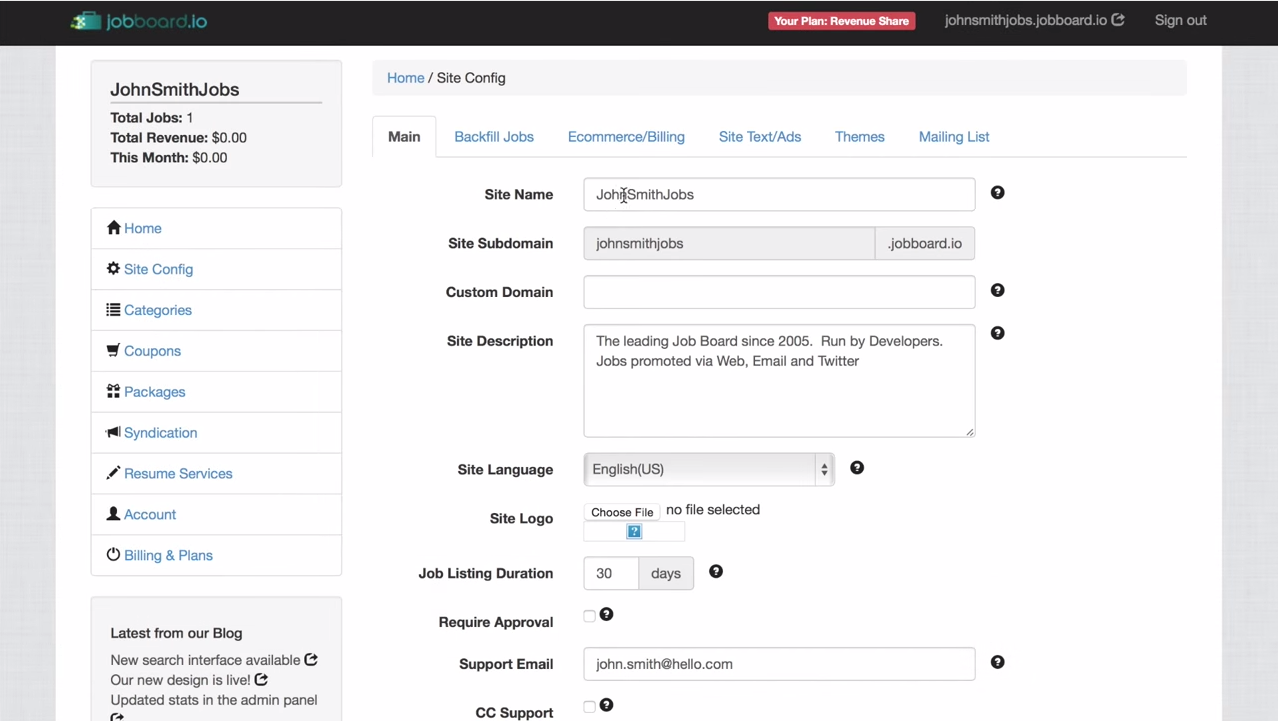This screenshot has height=721, width=1278.
Task: Click inside the Custom Domain field
Action: 779,292
